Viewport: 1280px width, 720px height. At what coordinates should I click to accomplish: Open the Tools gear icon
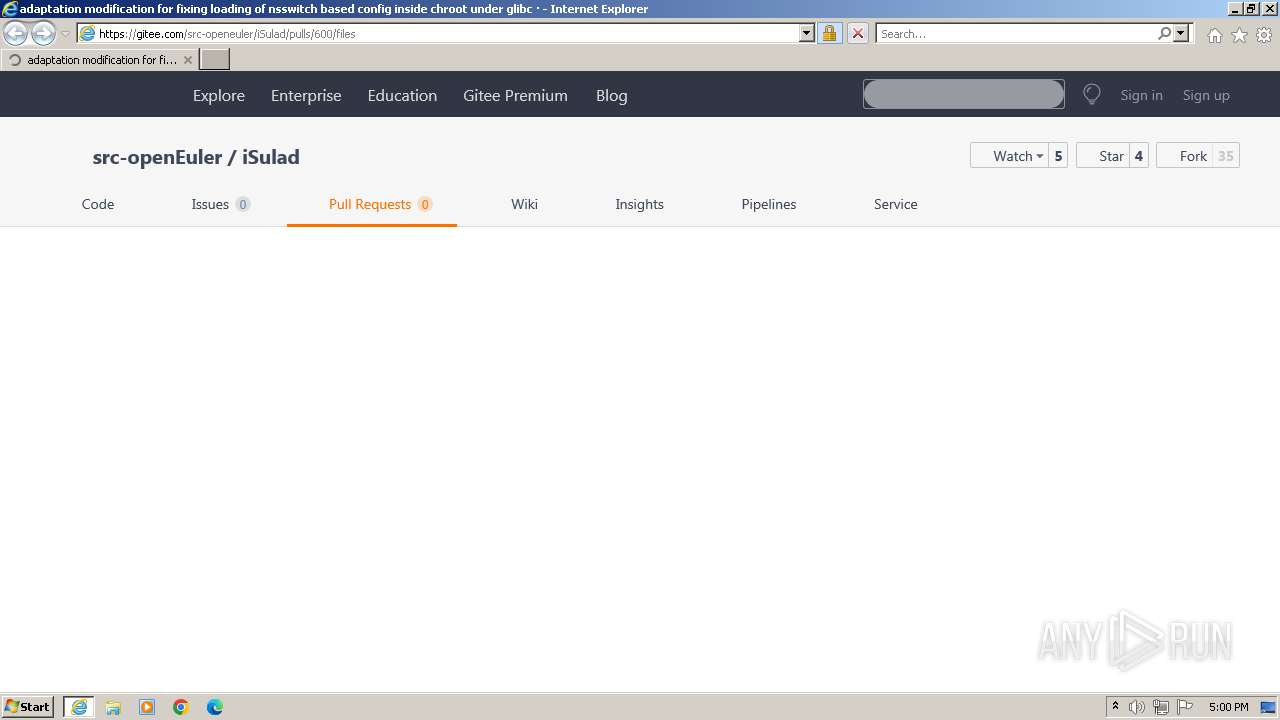[1264, 35]
